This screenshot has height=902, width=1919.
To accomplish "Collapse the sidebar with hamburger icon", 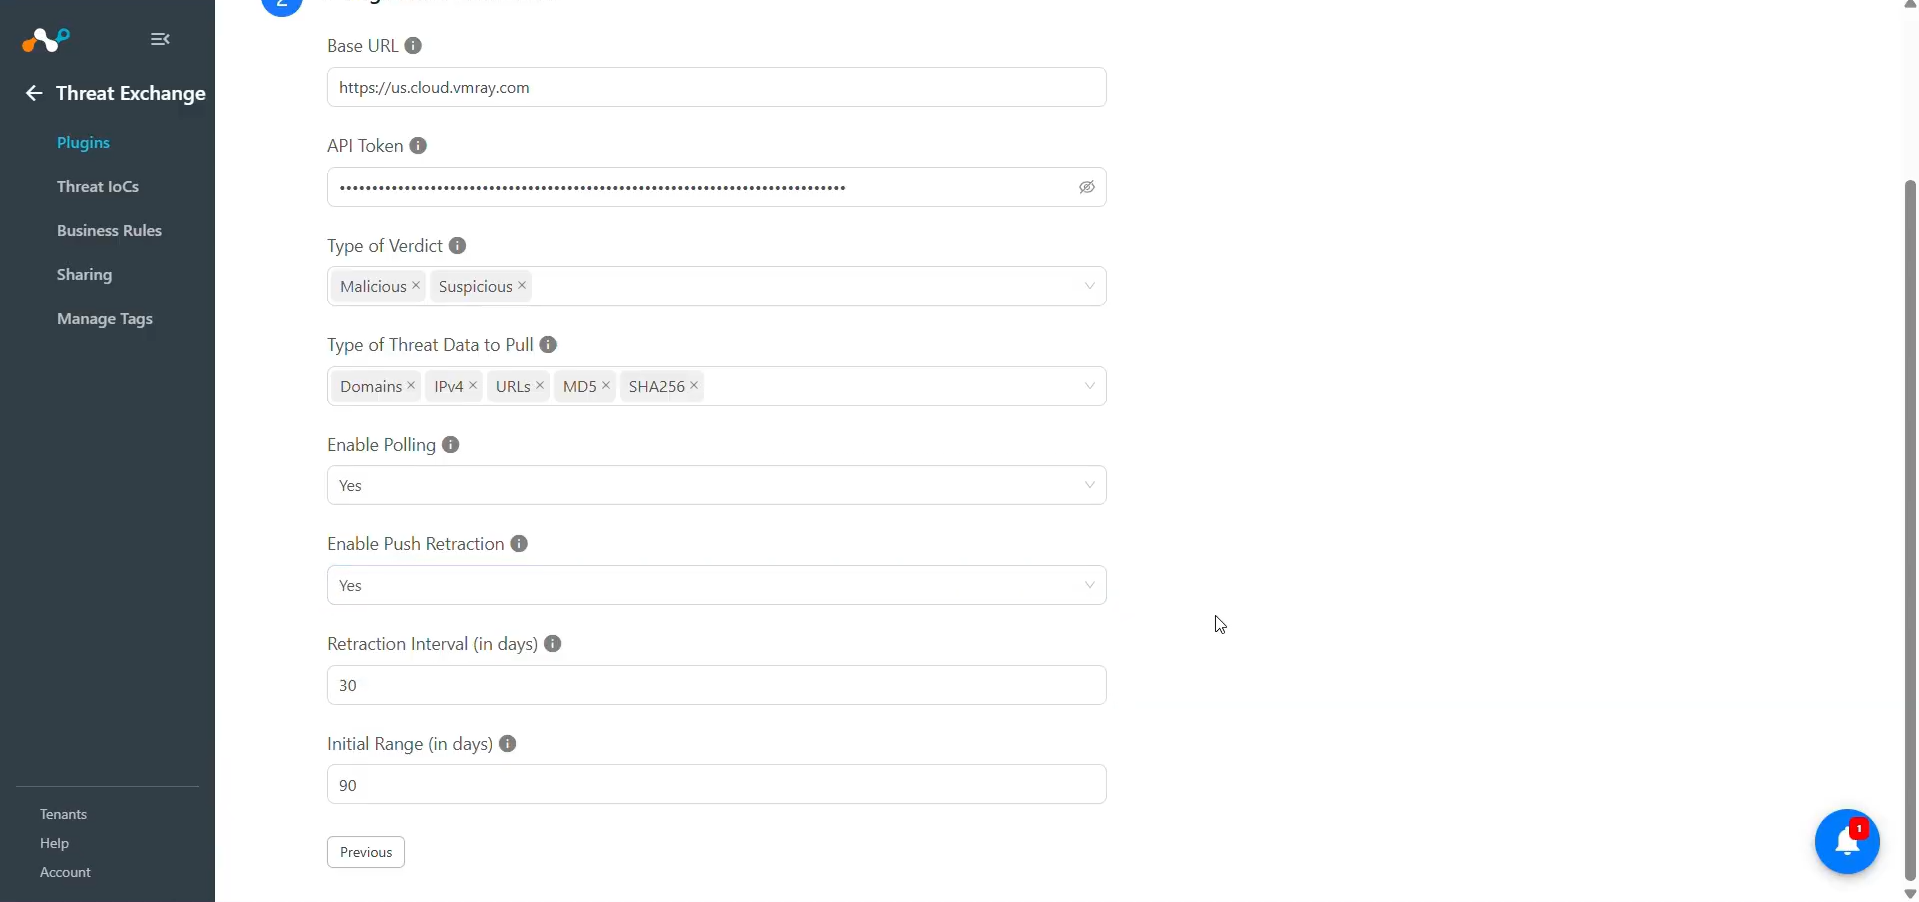I will pyautogui.click(x=160, y=39).
